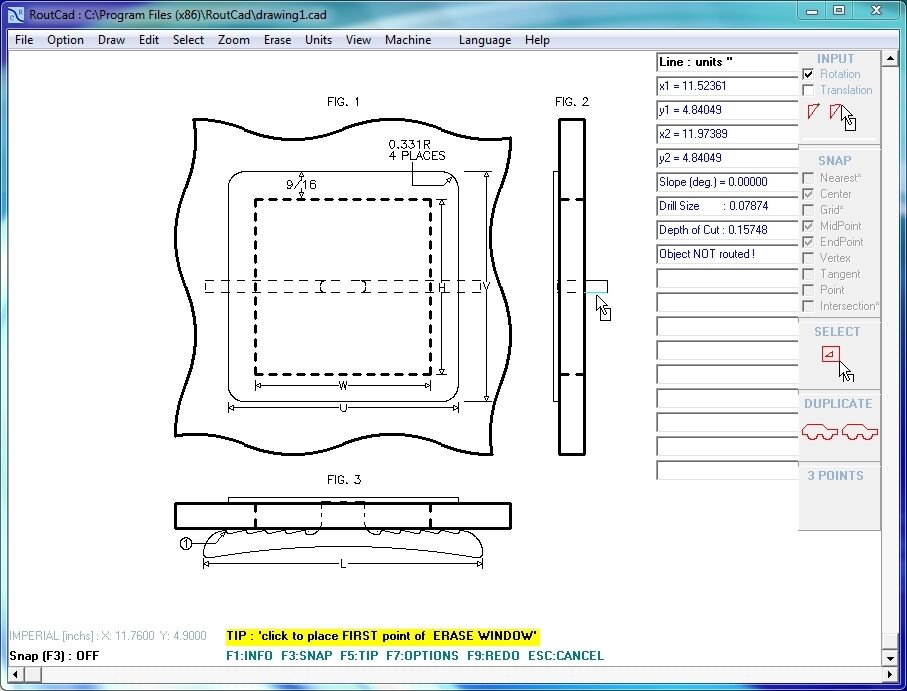This screenshot has height=691, width=907.
Task: Toggle the Tangent snap checkbox
Action: [808, 274]
